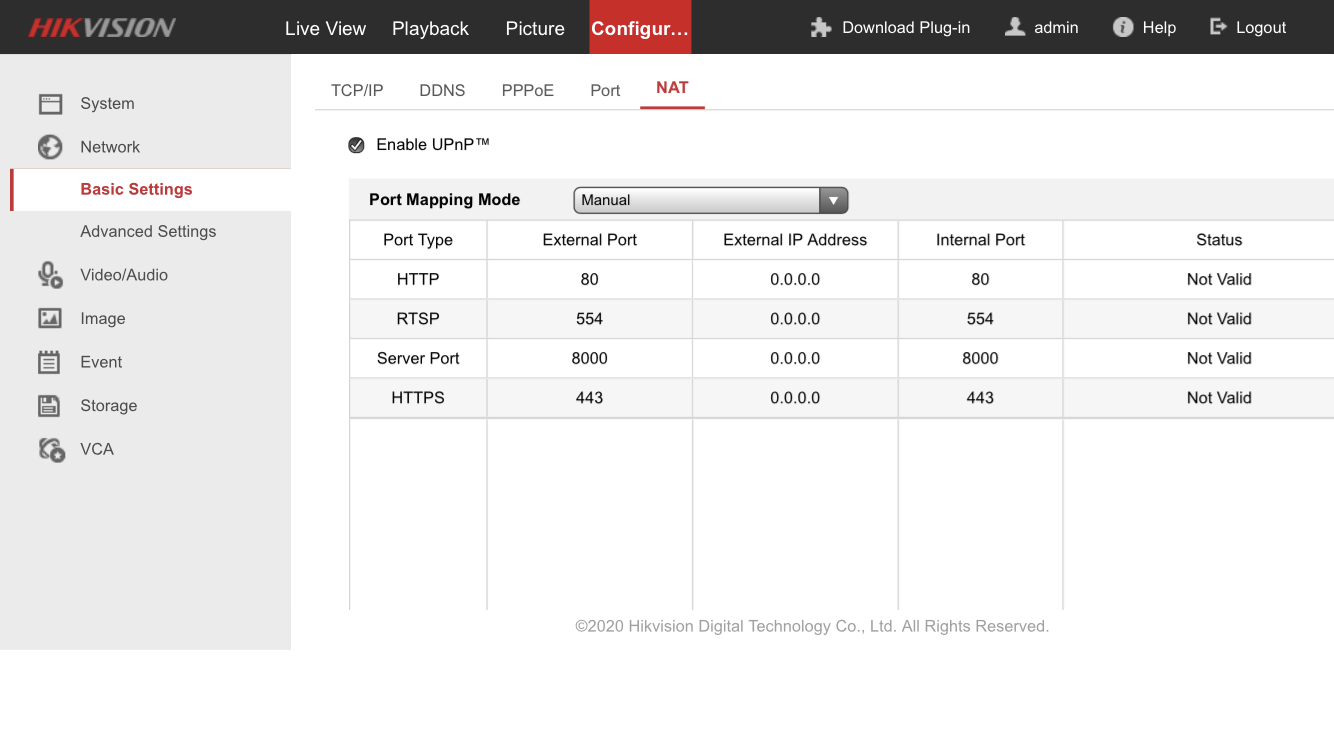
Task: Click the Image picture icon
Action: click(x=50, y=319)
